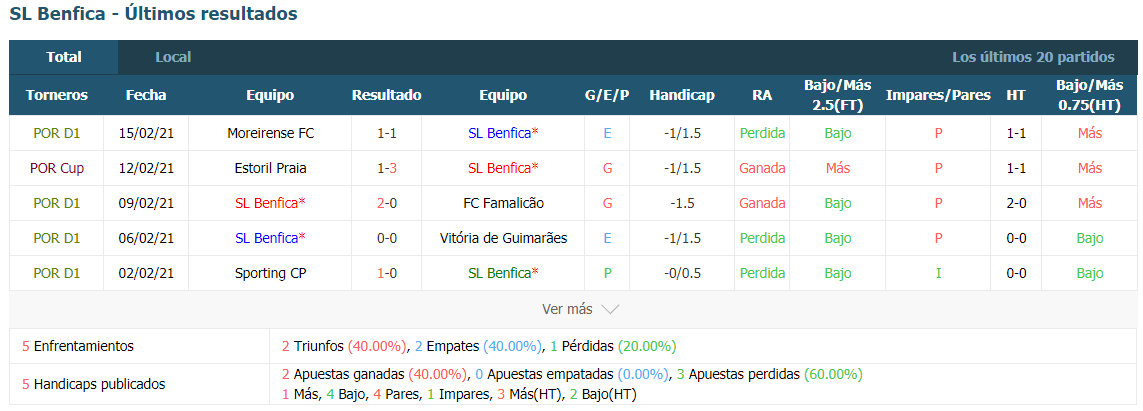Viewport: 1143px width, 411px height.
Task: Click the 0-0 result against Vitória de Guimarães
Action: (x=386, y=238)
